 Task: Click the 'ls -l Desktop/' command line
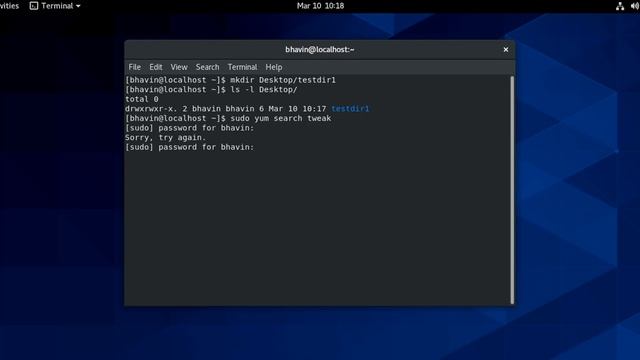(x=211, y=89)
